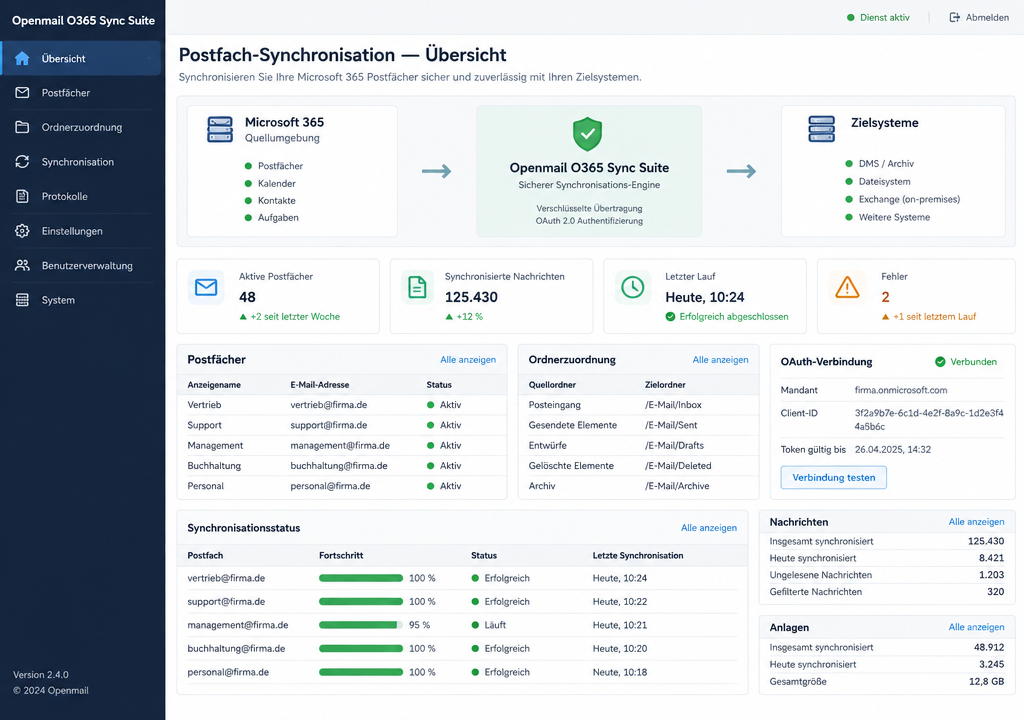Click the Exchange (on-premises) target entry
1024x720 pixels.
click(x=909, y=199)
